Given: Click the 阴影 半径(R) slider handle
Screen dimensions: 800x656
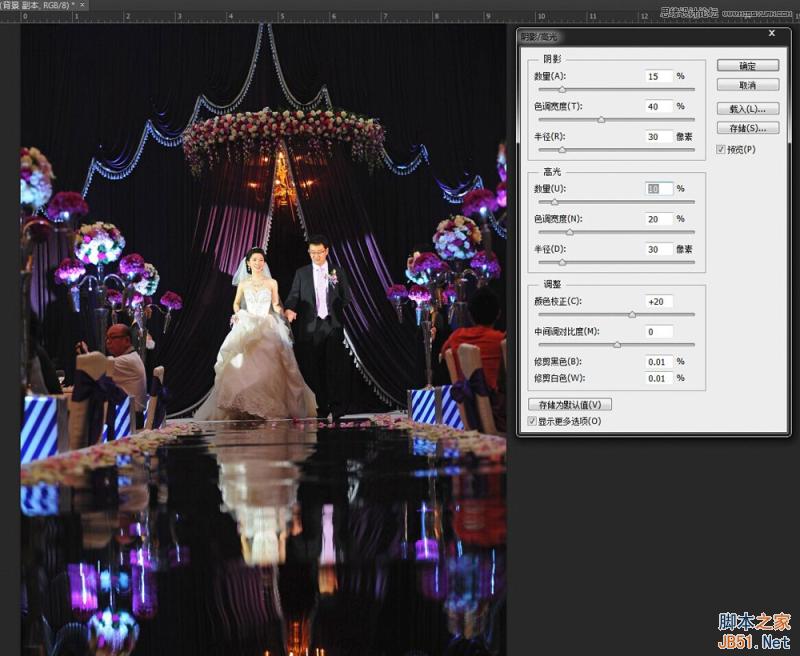Looking at the screenshot, I should tap(563, 151).
